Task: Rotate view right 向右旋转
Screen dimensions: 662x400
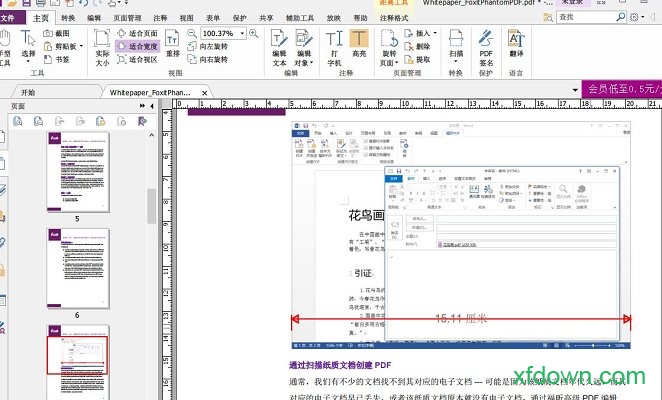Action: (x=208, y=60)
